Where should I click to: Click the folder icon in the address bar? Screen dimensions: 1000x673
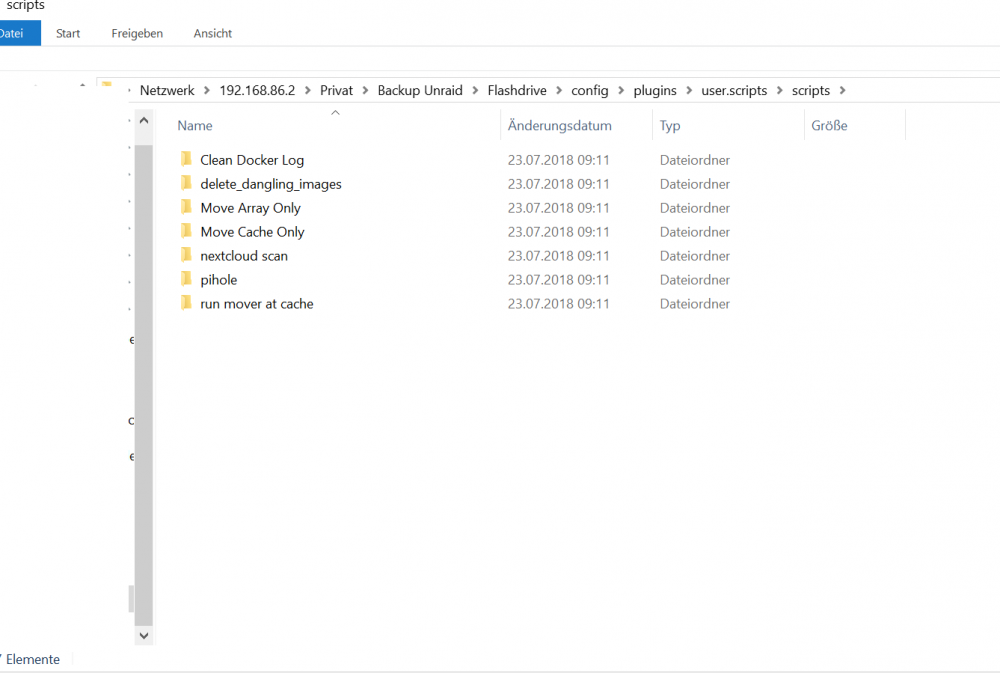tap(107, 85)
